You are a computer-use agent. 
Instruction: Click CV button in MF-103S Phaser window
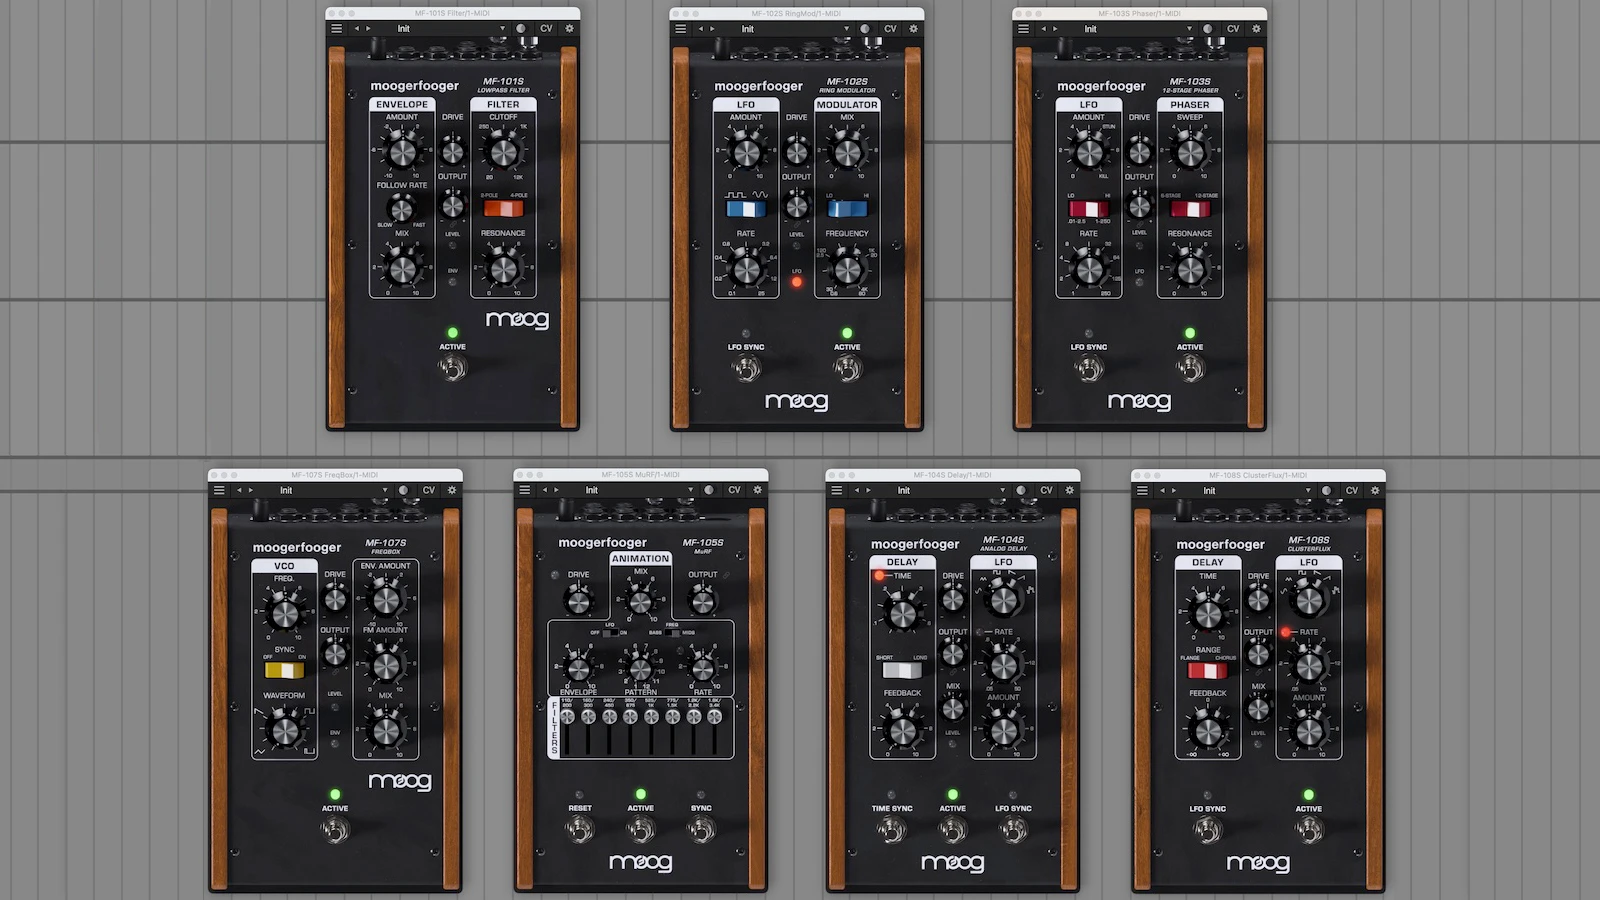pyautogui.click(x=1233, y=29)
